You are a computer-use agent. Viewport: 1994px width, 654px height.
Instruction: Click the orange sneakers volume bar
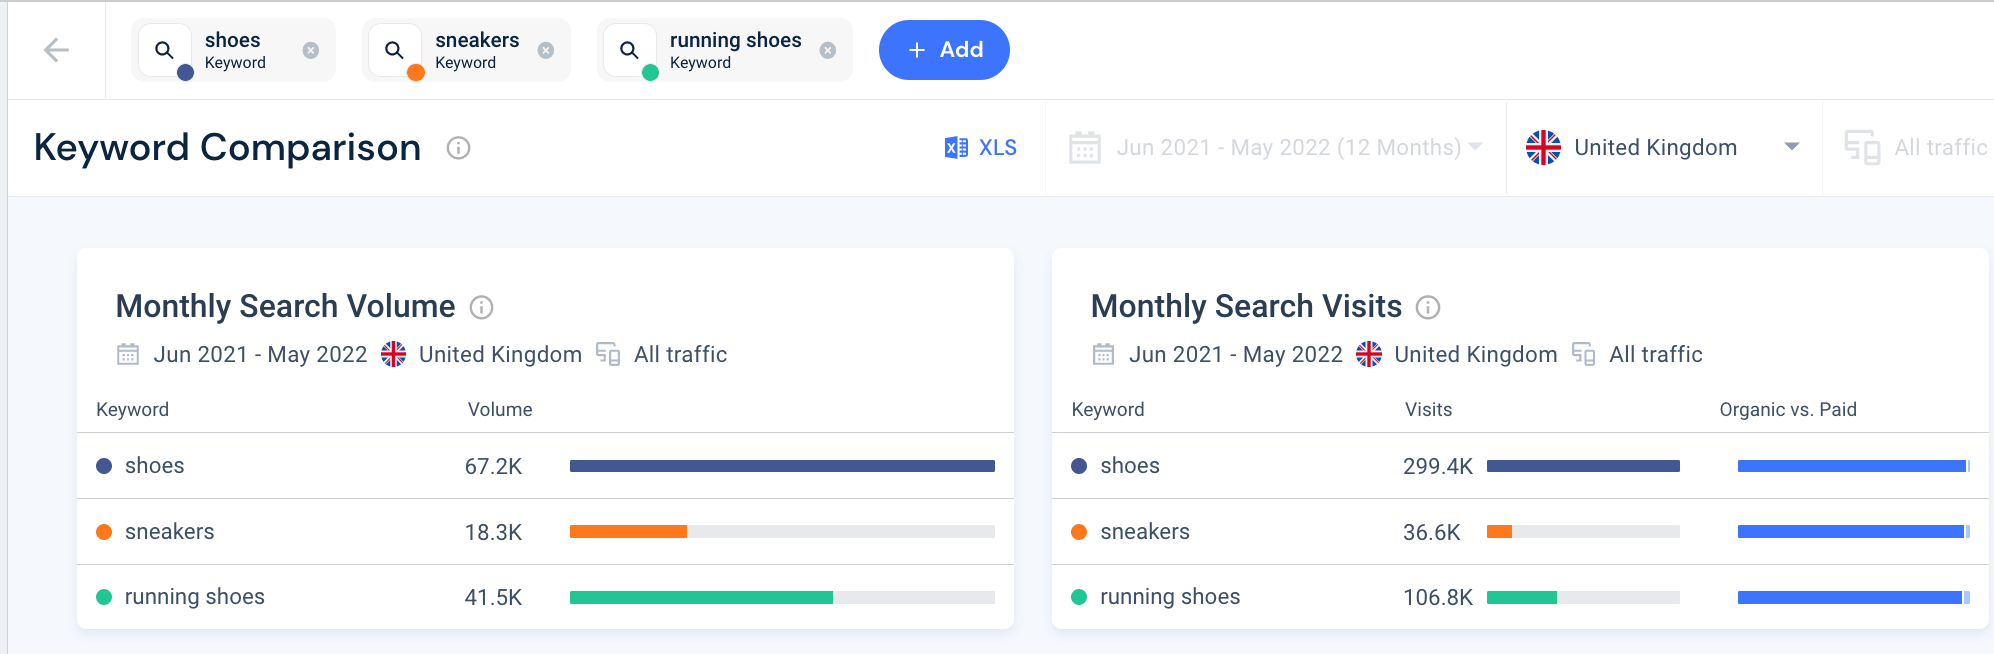(x=628, y=532)
